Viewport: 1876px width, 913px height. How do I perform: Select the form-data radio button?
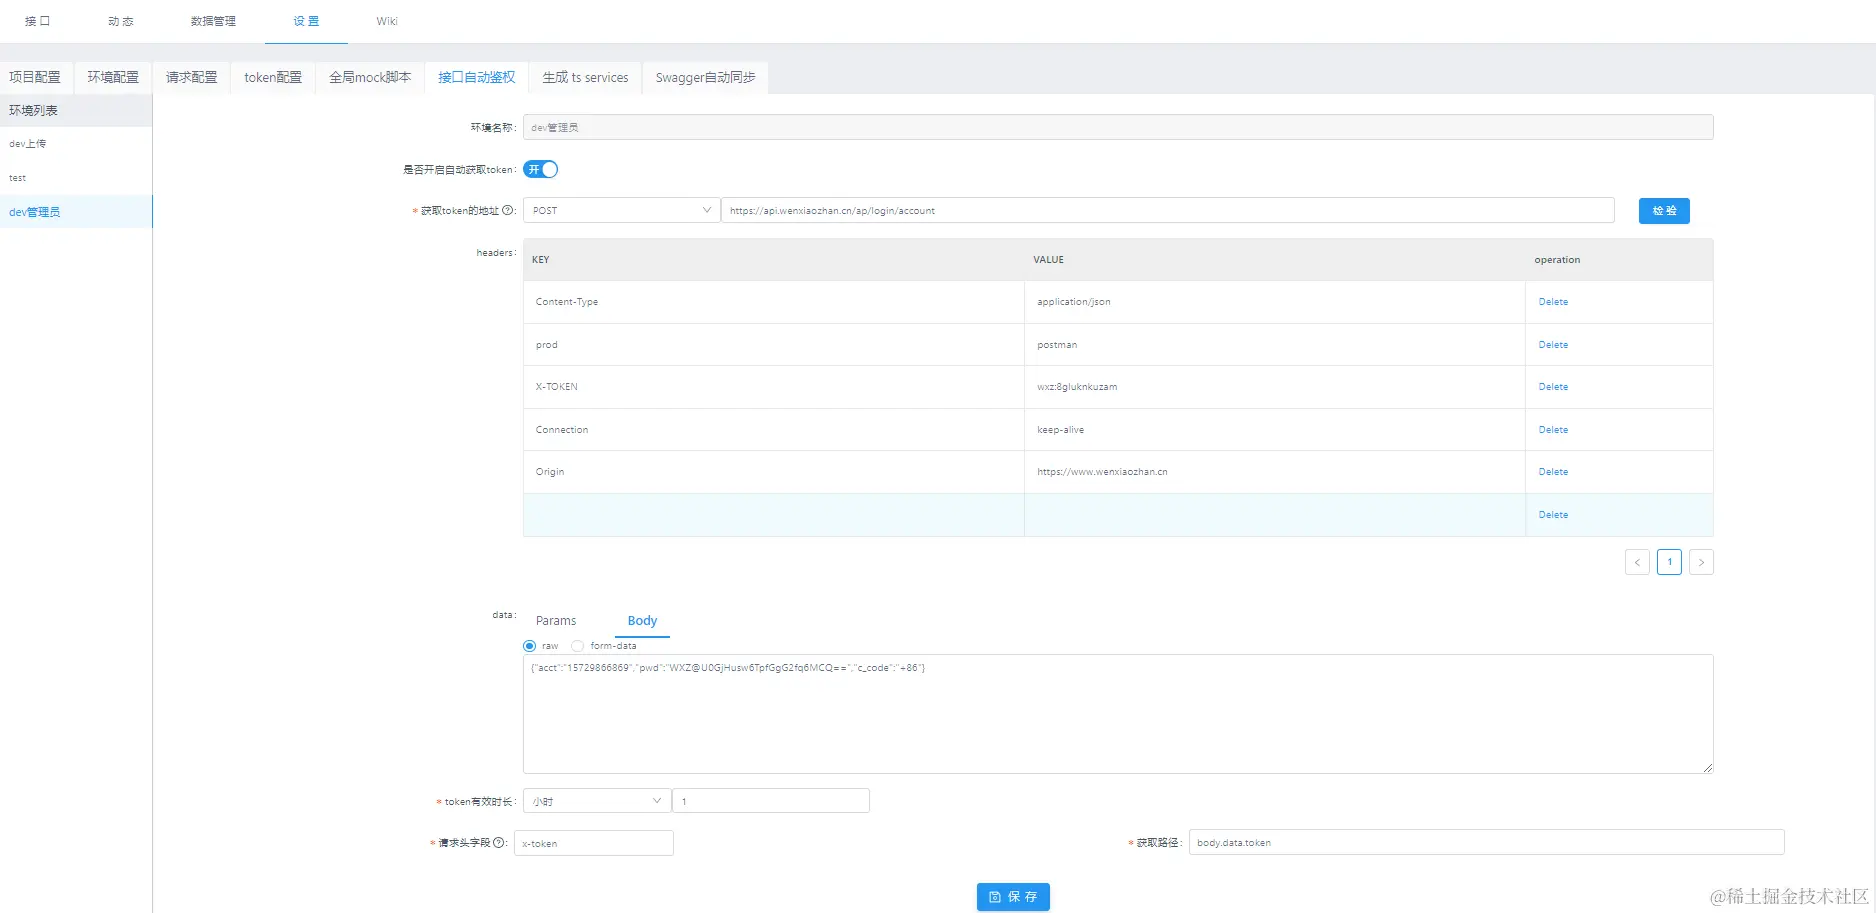click(577, 646)
